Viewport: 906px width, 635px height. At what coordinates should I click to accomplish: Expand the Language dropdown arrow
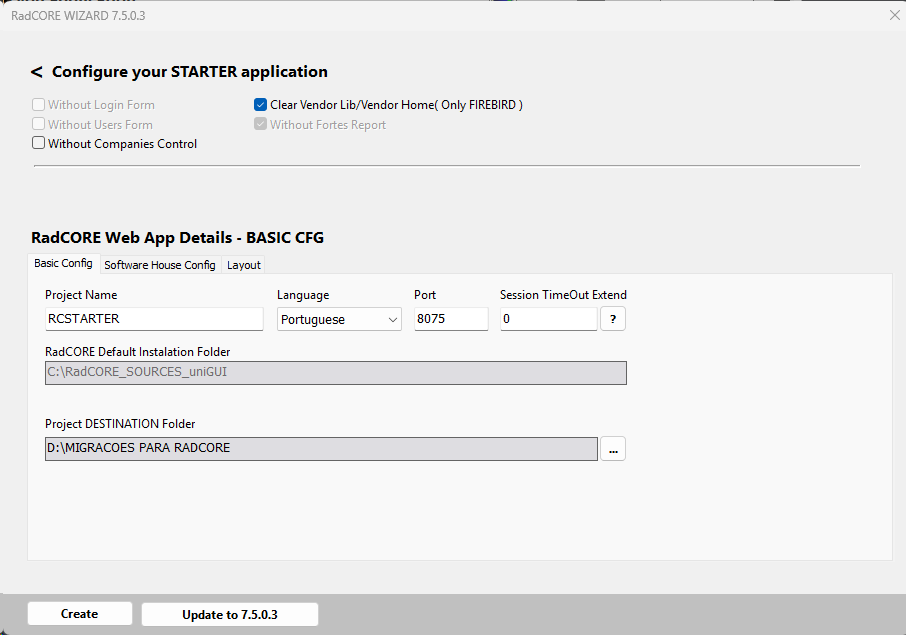point(391,320)
